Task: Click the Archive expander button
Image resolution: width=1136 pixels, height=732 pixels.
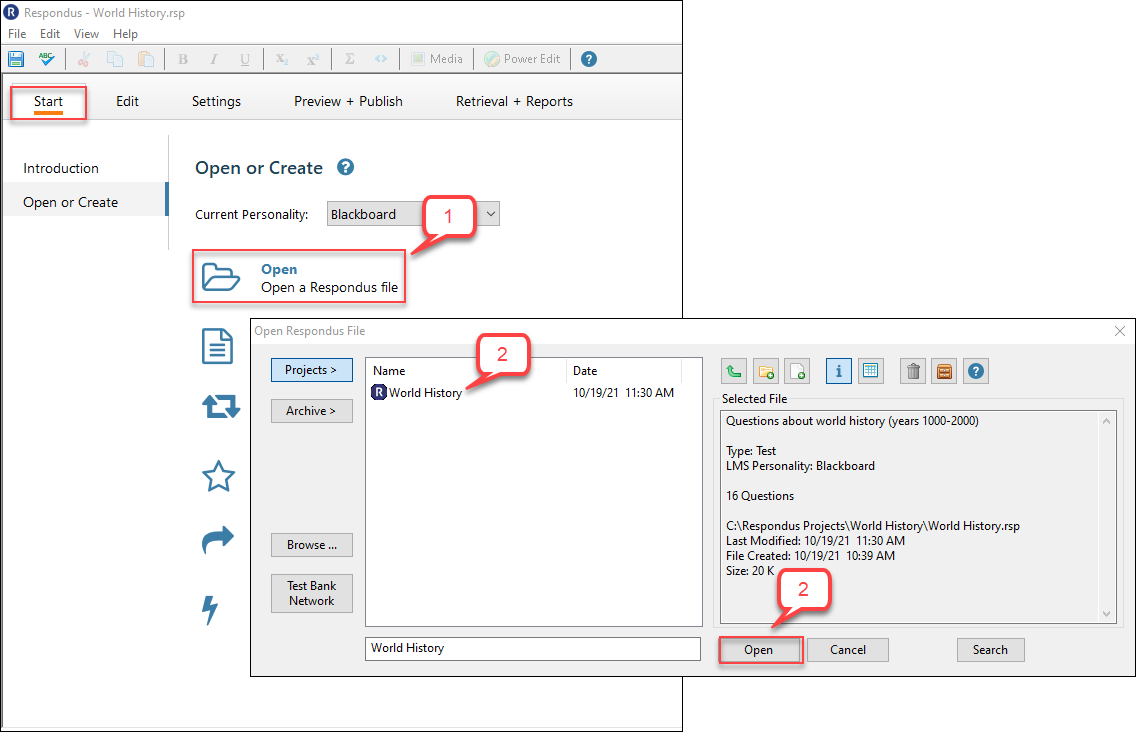Action: 311,410
